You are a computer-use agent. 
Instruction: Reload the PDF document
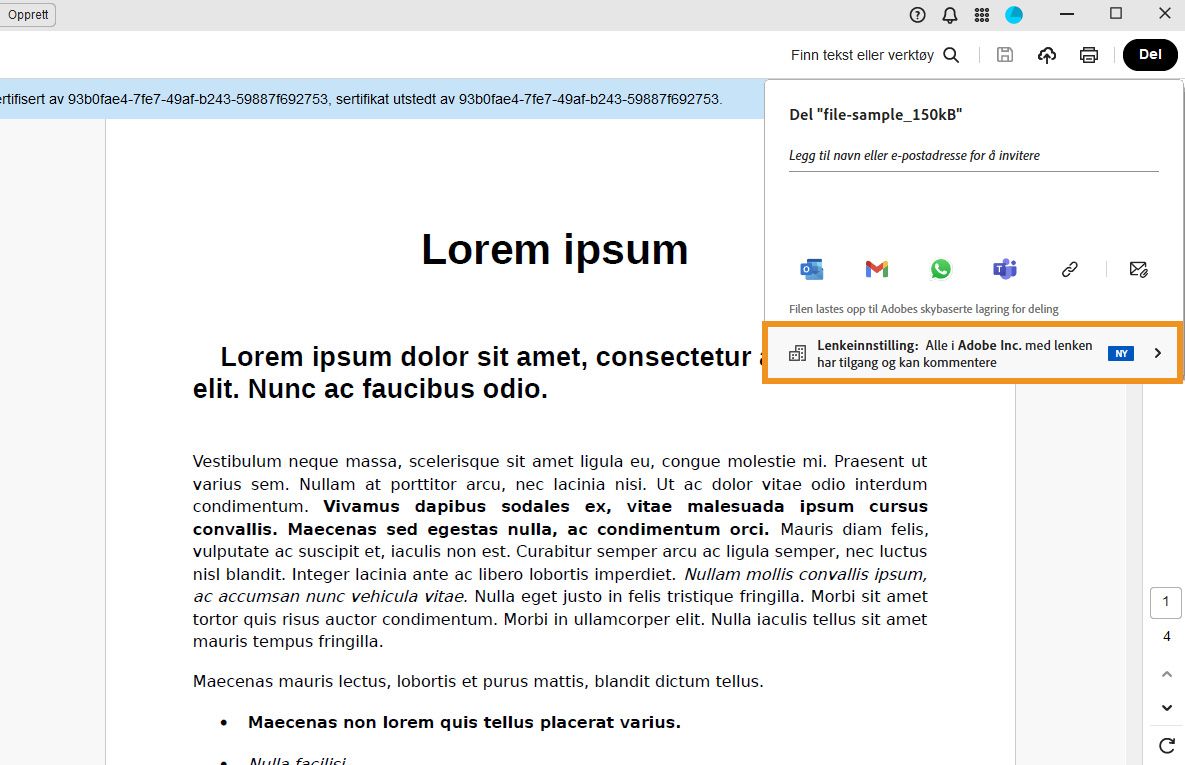(x=1166, y=745)
